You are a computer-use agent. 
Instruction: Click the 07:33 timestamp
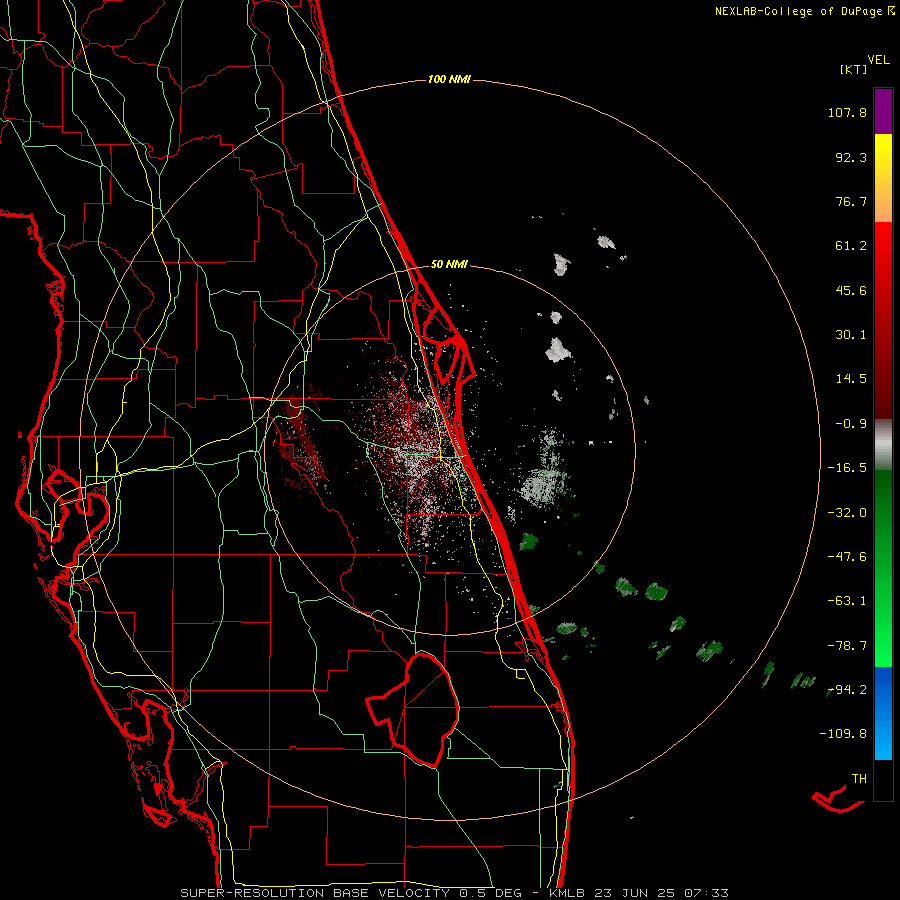(706, 893)
